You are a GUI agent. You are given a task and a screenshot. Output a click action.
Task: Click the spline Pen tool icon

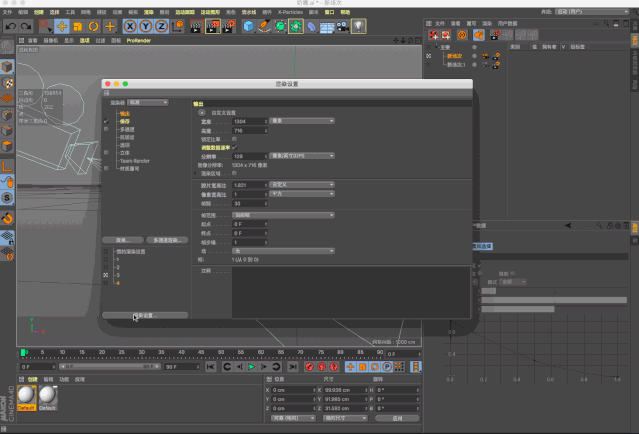(264, 27)
